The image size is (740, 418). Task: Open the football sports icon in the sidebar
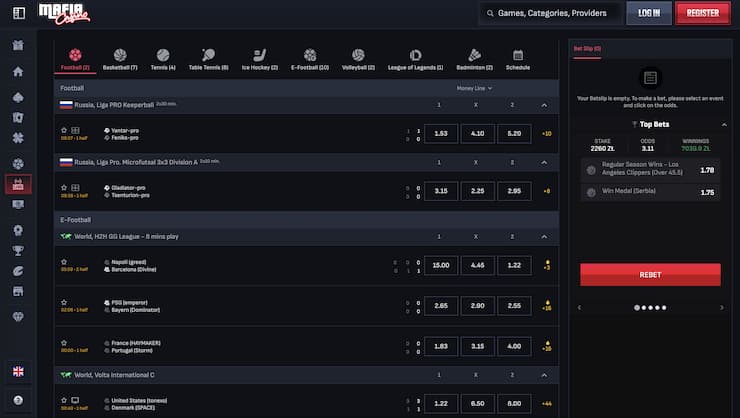tap(18, 164)
